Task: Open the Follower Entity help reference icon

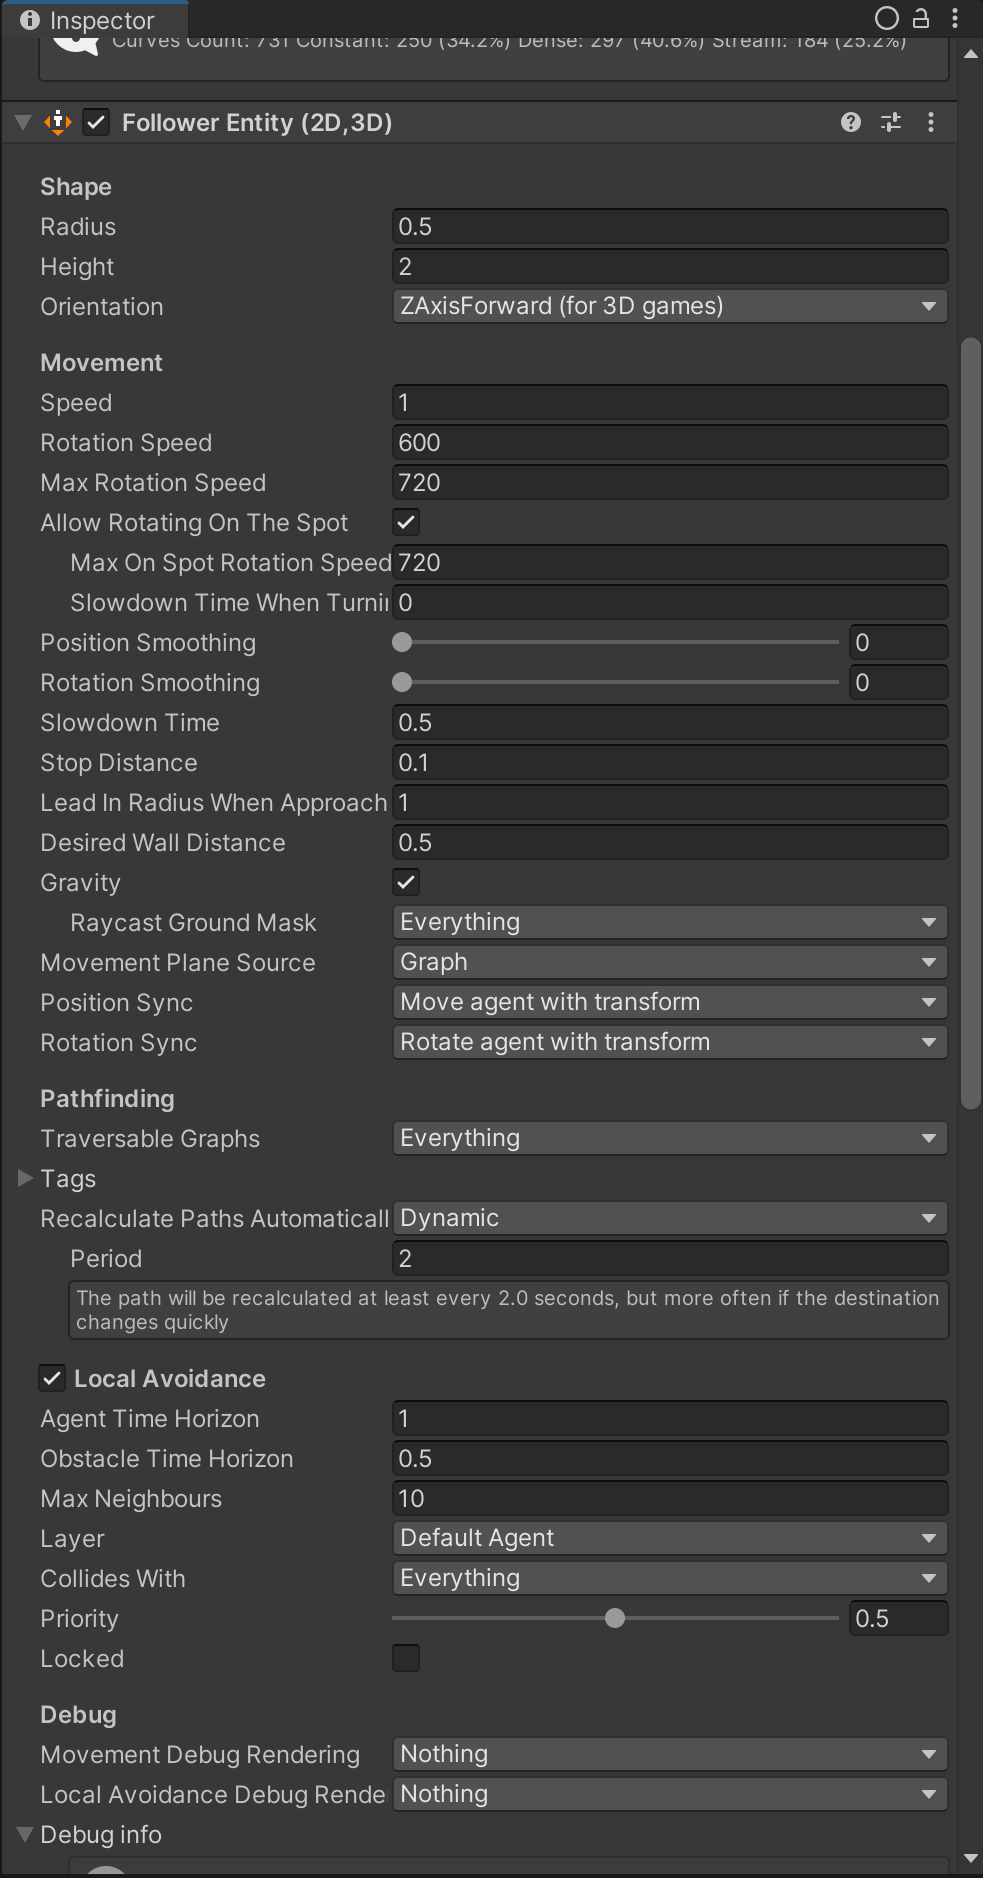Action: [850, 122]
